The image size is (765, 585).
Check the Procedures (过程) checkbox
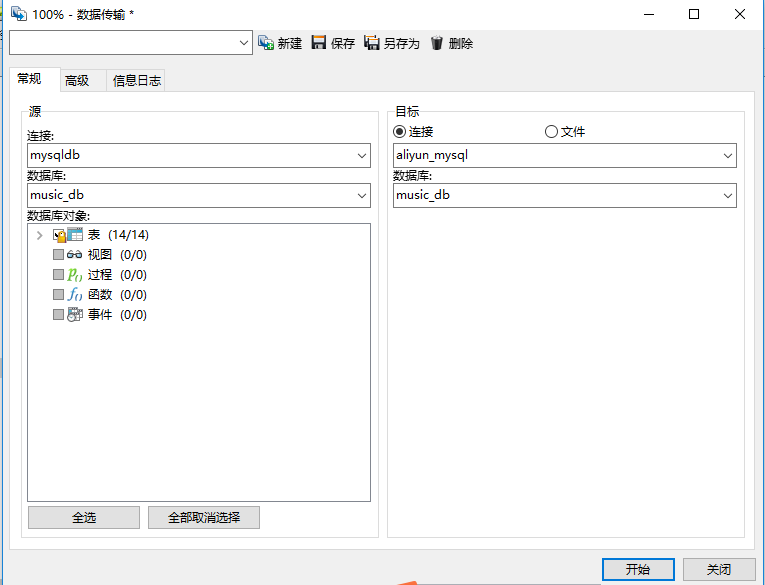coord(58,275)
